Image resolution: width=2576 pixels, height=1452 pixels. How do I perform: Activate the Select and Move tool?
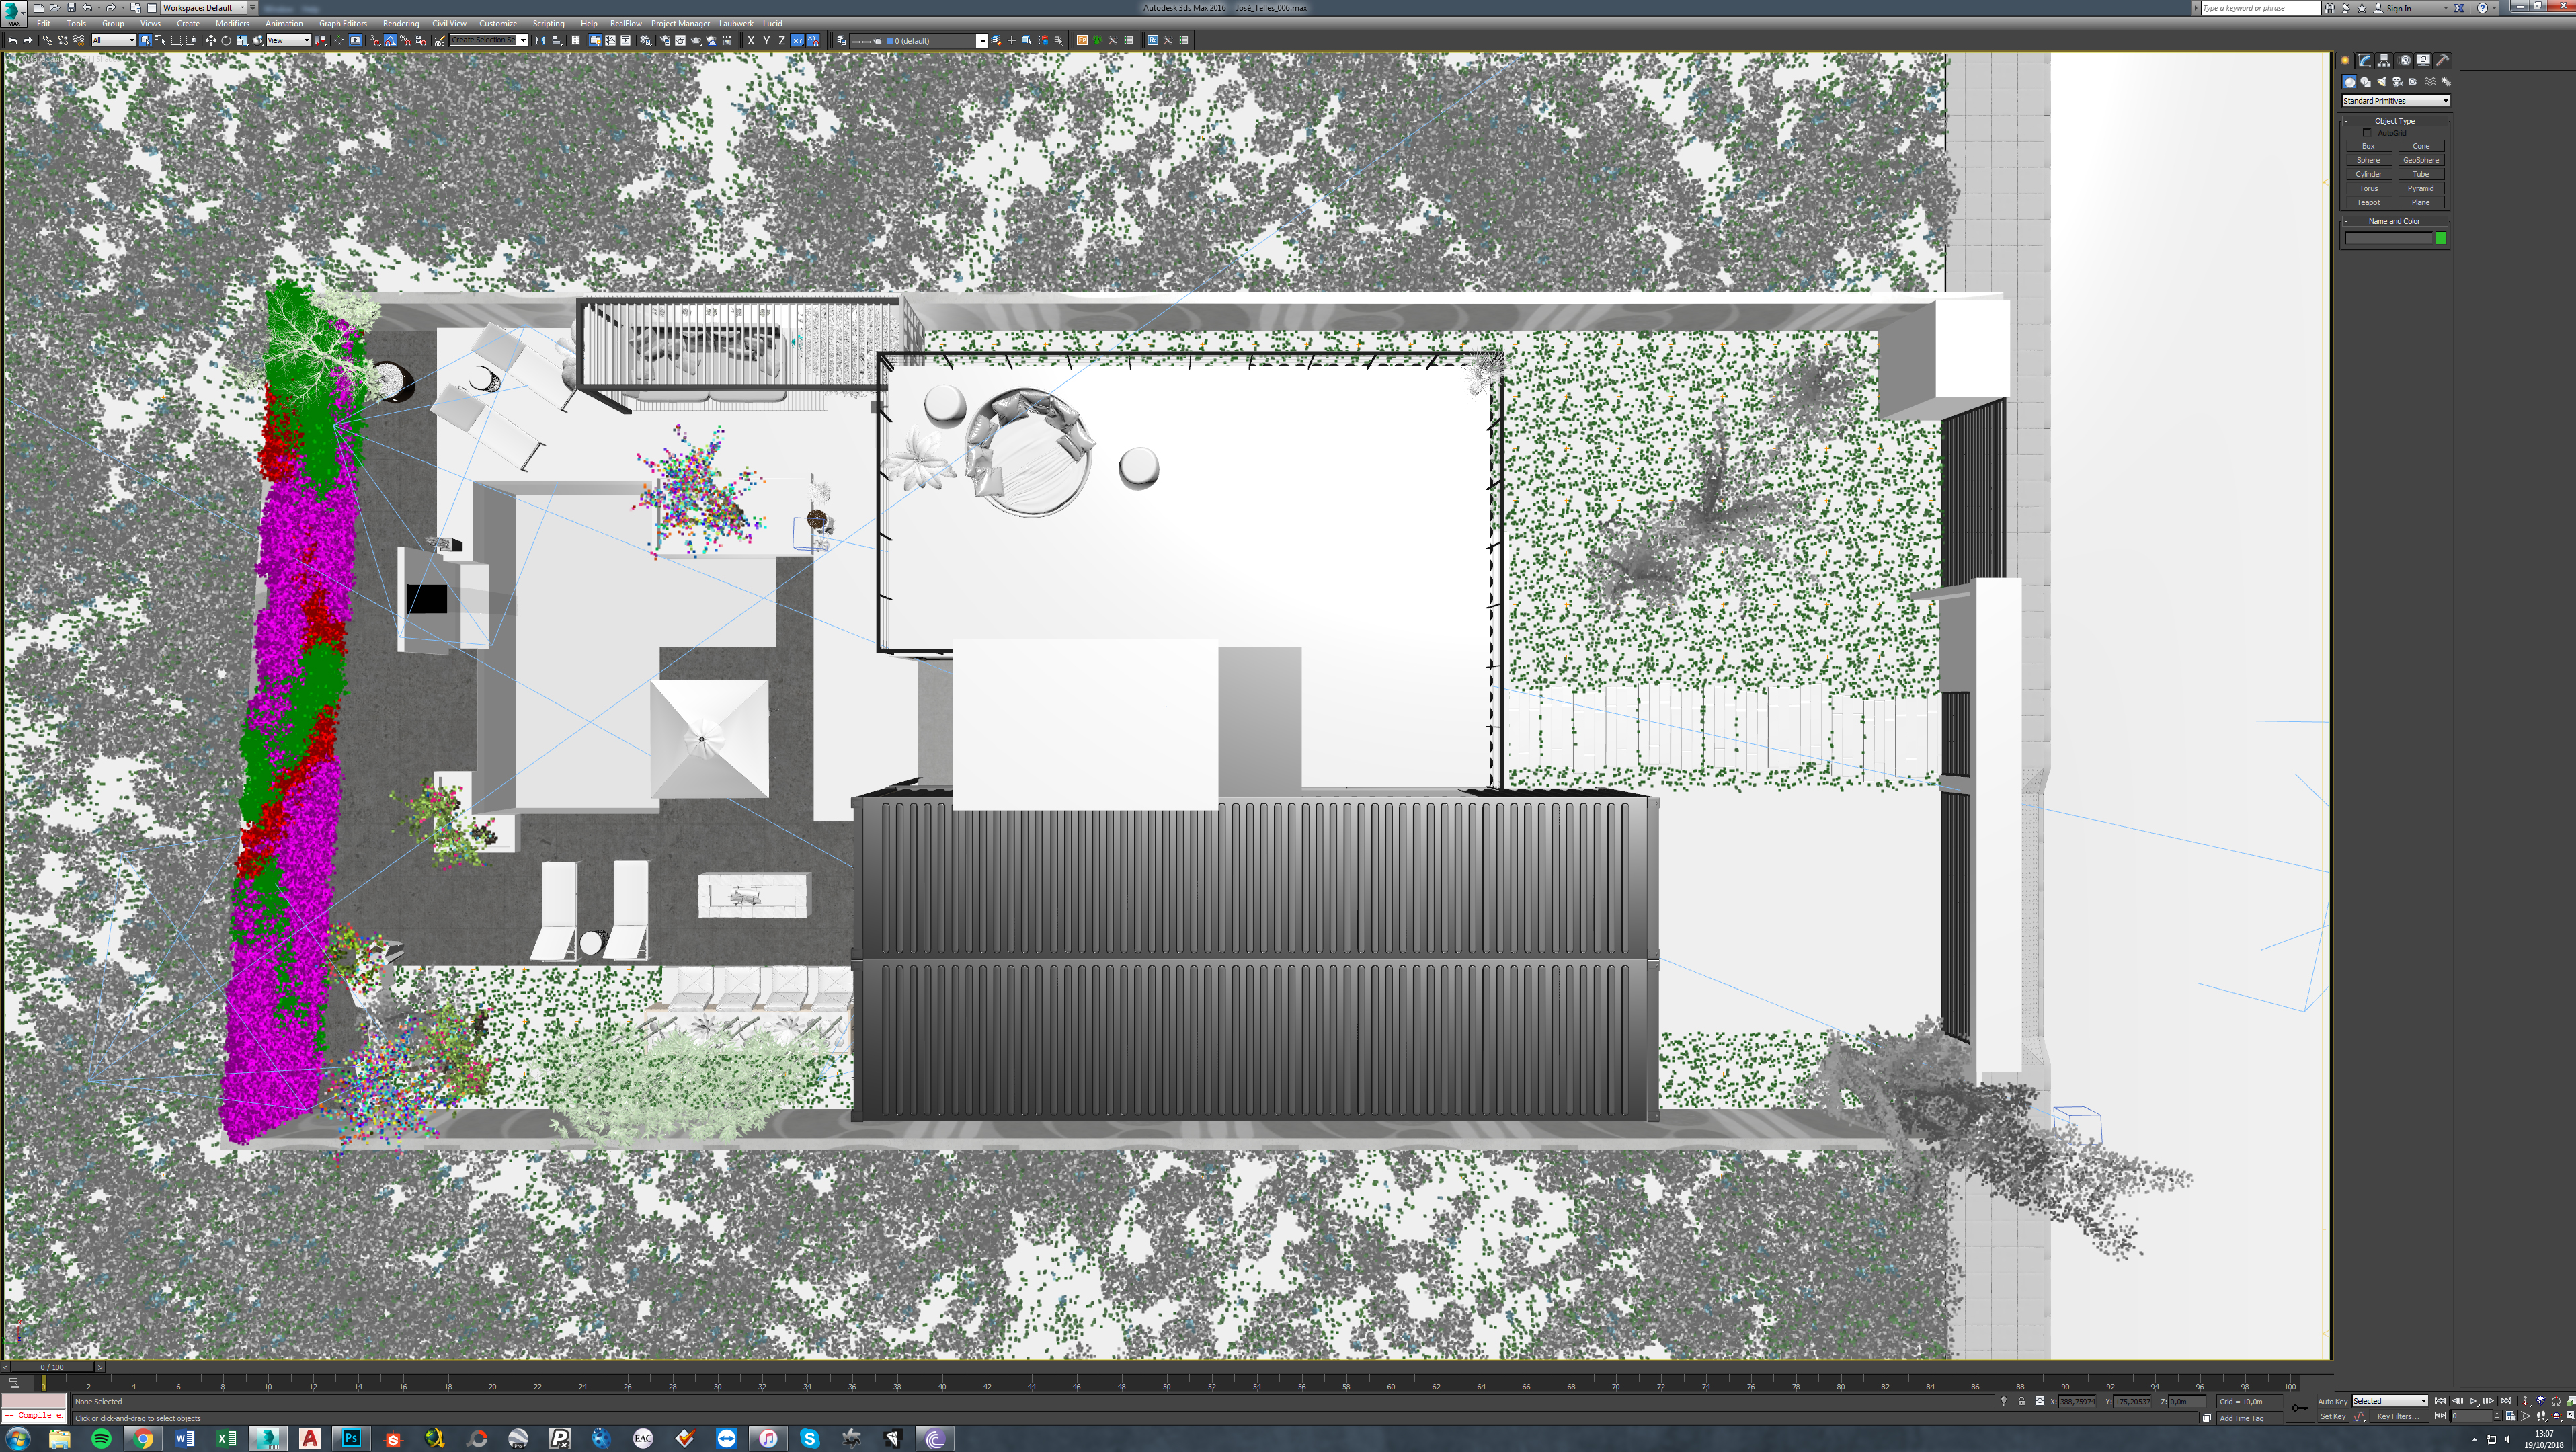(x=210, y=41)
